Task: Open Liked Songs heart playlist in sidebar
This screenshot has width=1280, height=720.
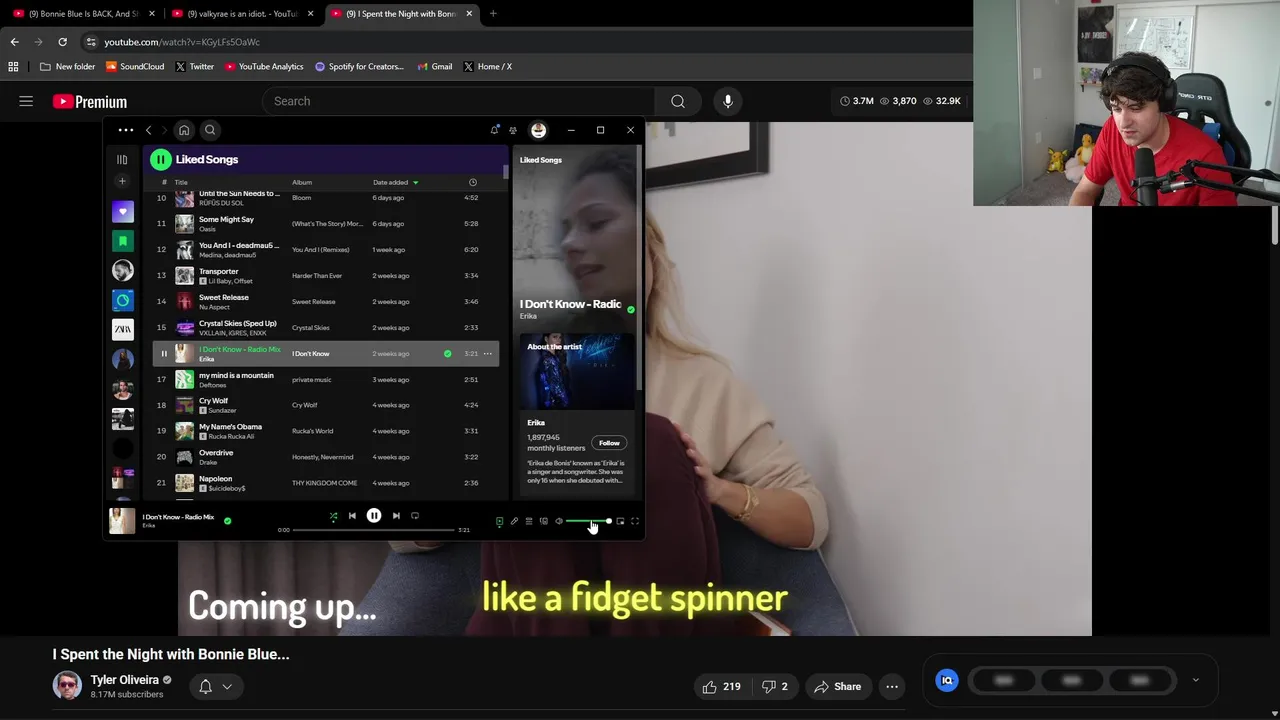Action: click(123, 211)
